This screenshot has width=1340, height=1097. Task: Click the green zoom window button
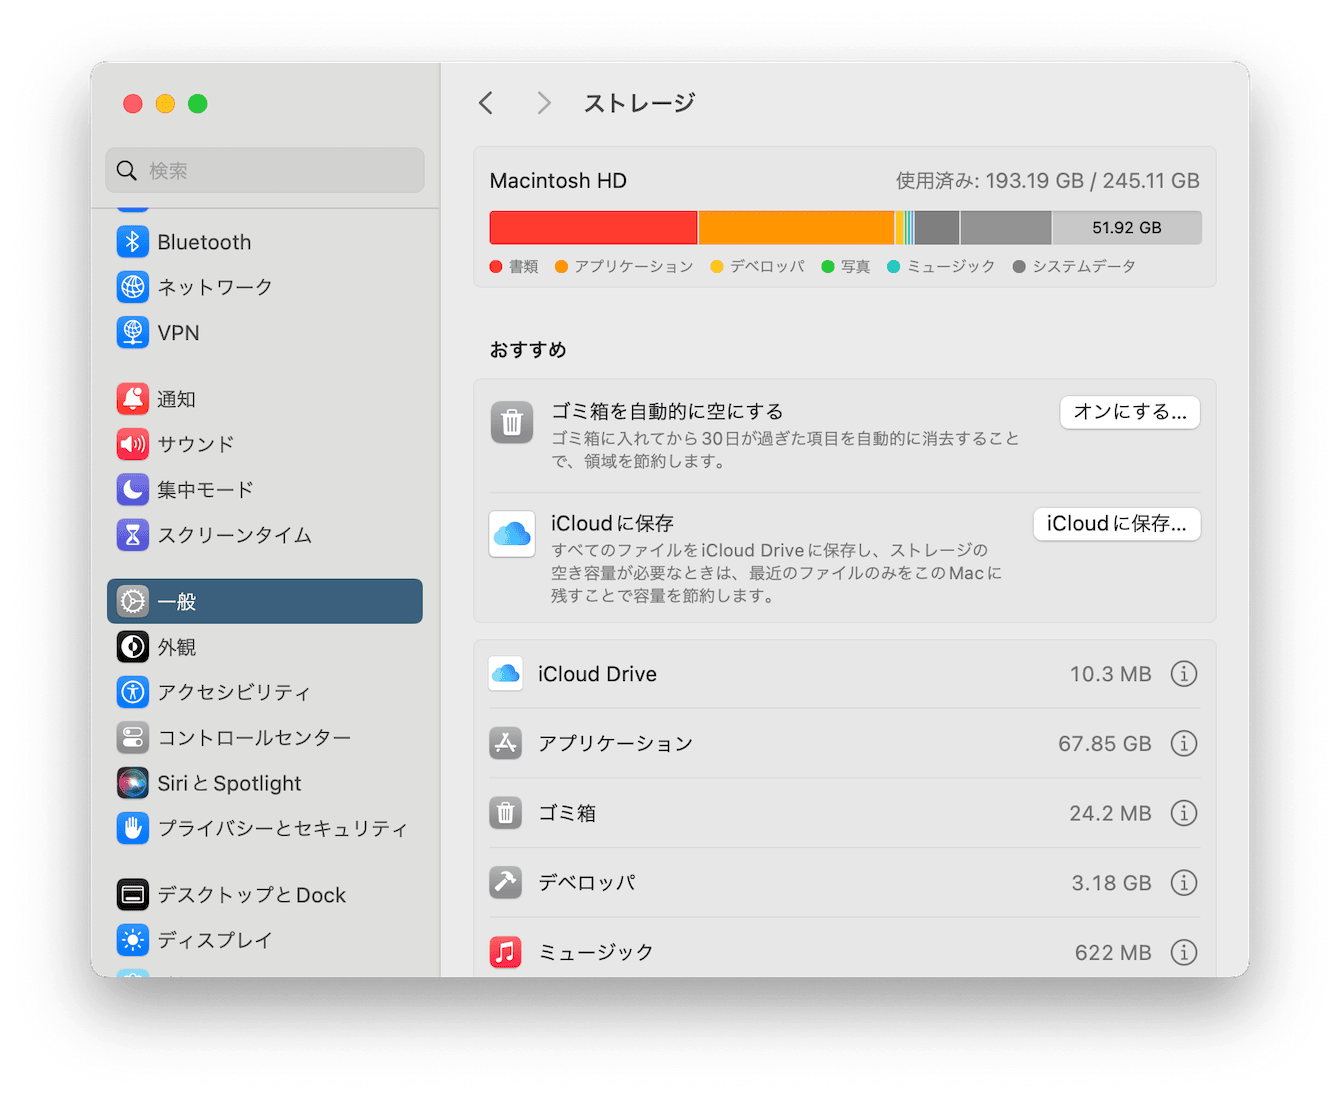click(198, 104)
